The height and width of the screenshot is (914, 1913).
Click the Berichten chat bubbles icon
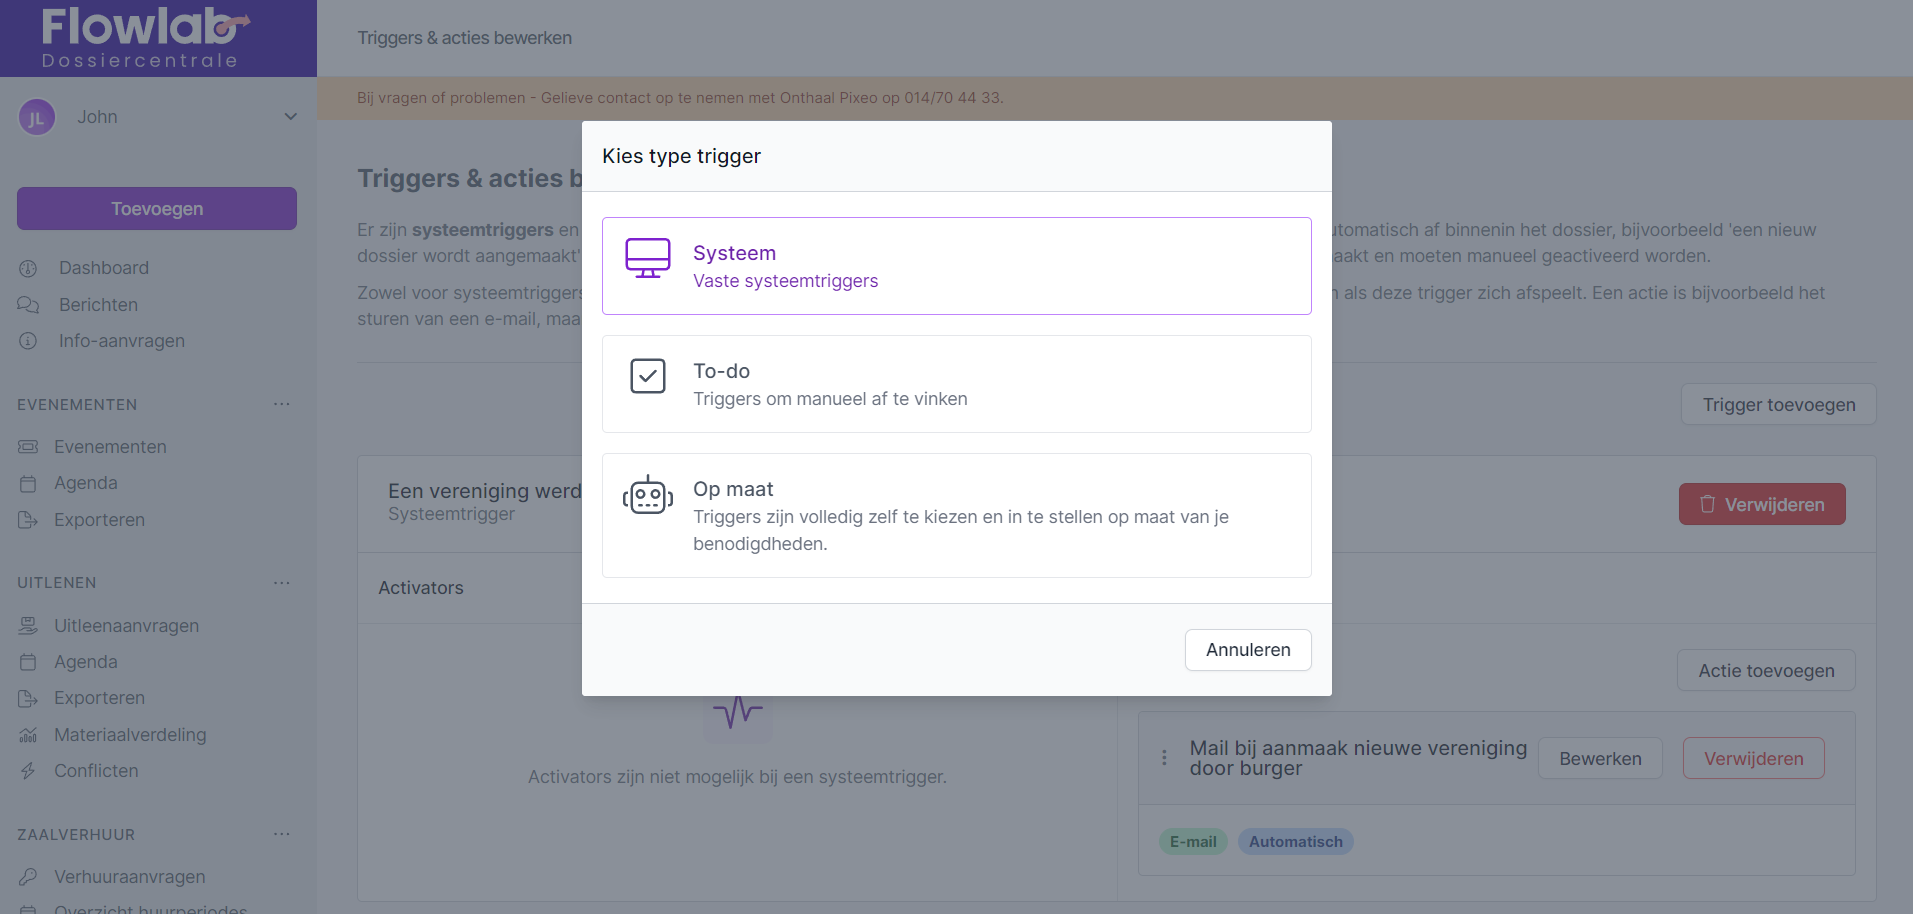[28, 305]
